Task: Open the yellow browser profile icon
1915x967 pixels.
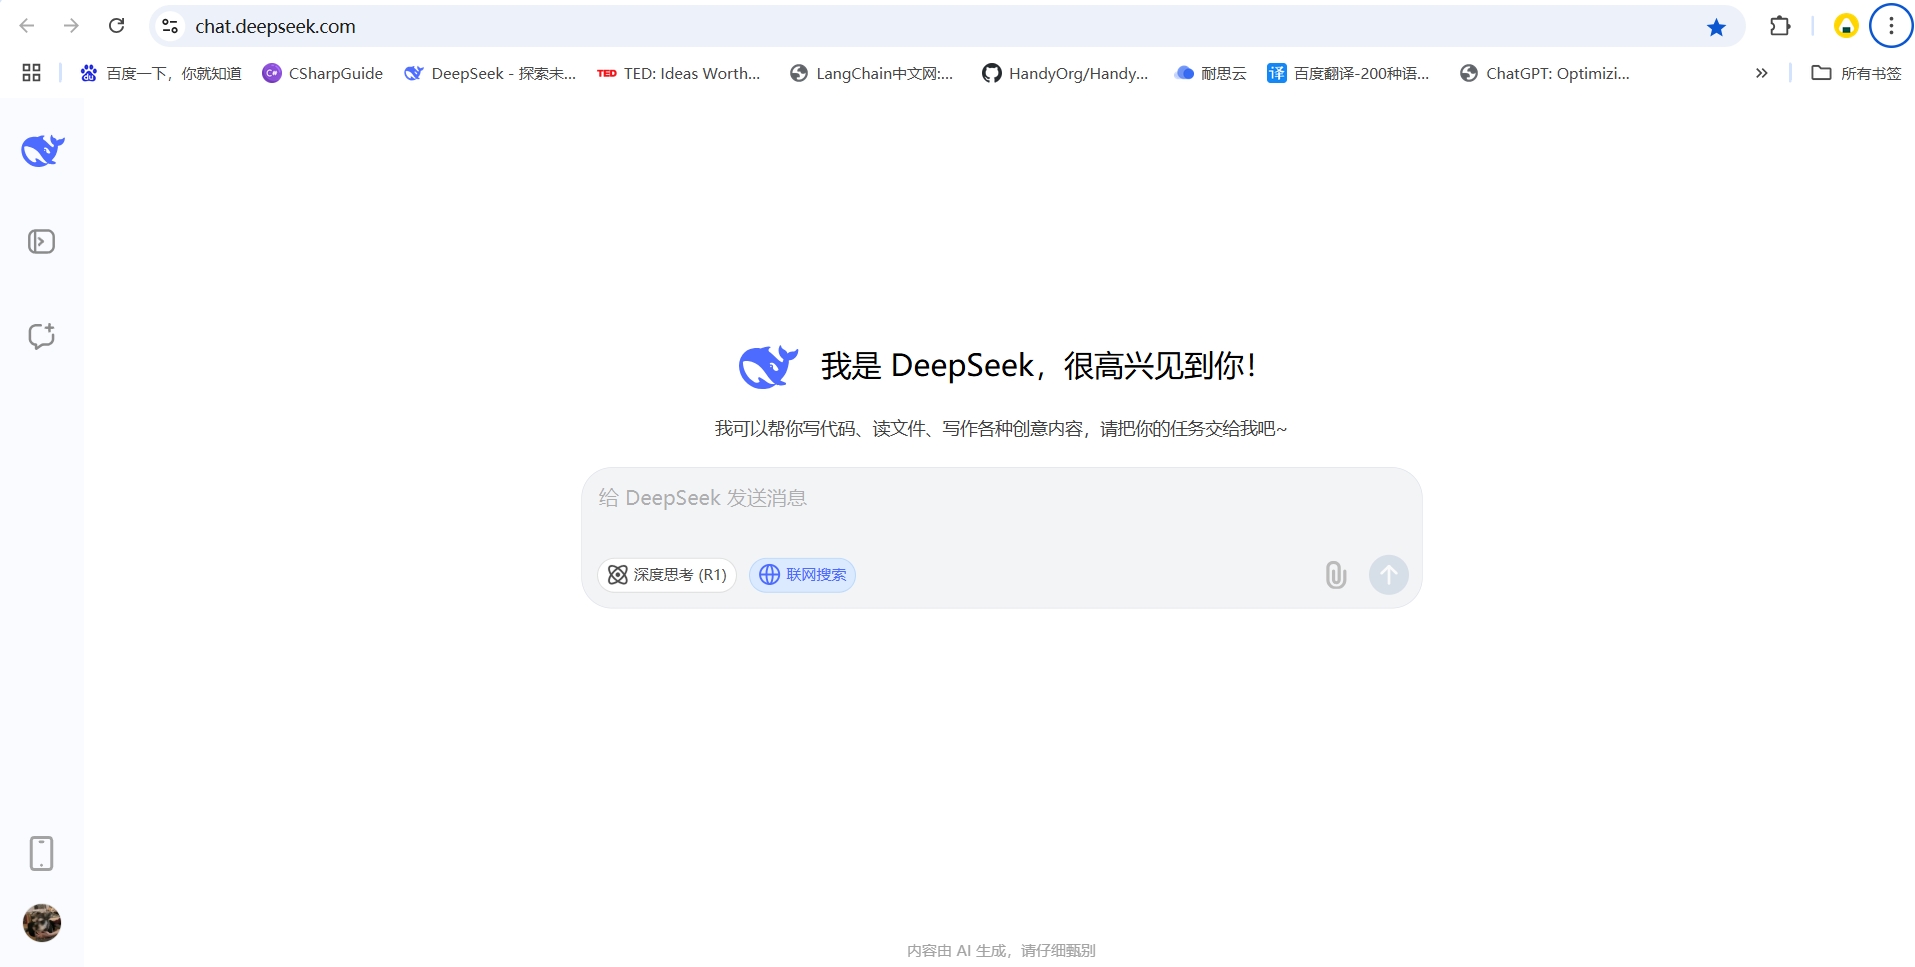Action: 1846,26
